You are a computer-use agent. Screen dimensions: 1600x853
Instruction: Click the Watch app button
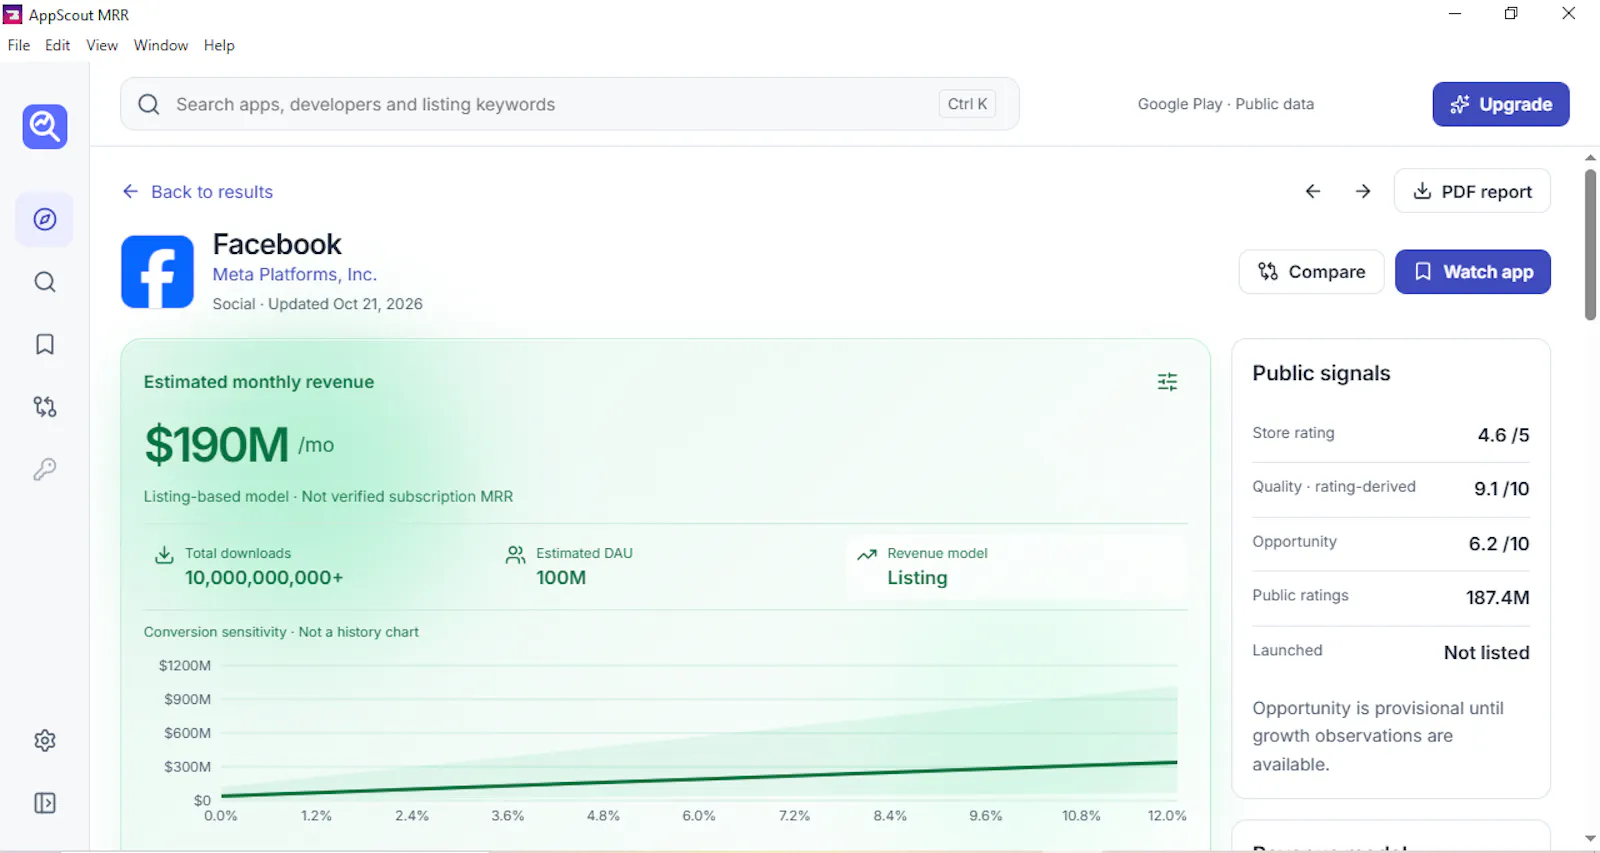pos(1473,272)
